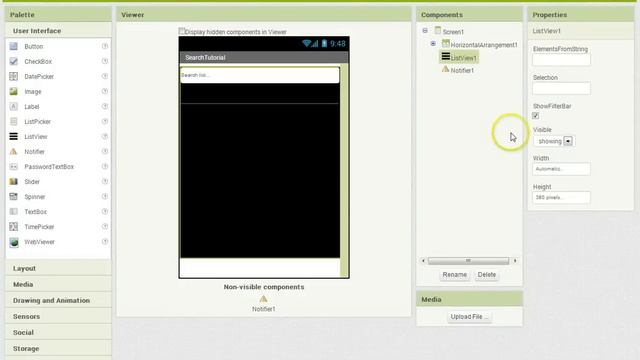Select Screen1 in the components tree
The height and width of the screenshot is (360, 640).
click(x=453, y=31)
